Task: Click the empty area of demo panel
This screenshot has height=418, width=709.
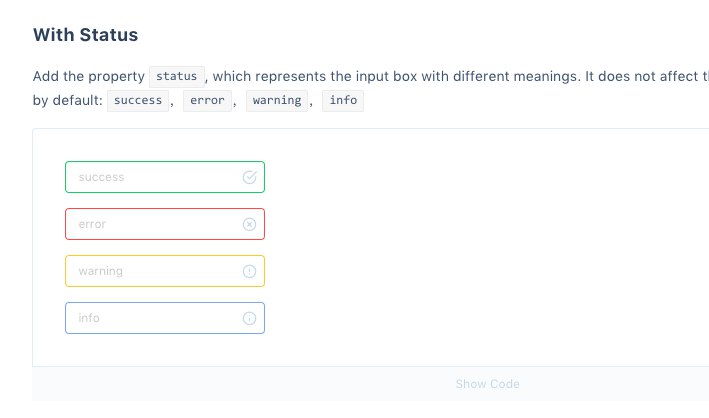Action: 484,249
